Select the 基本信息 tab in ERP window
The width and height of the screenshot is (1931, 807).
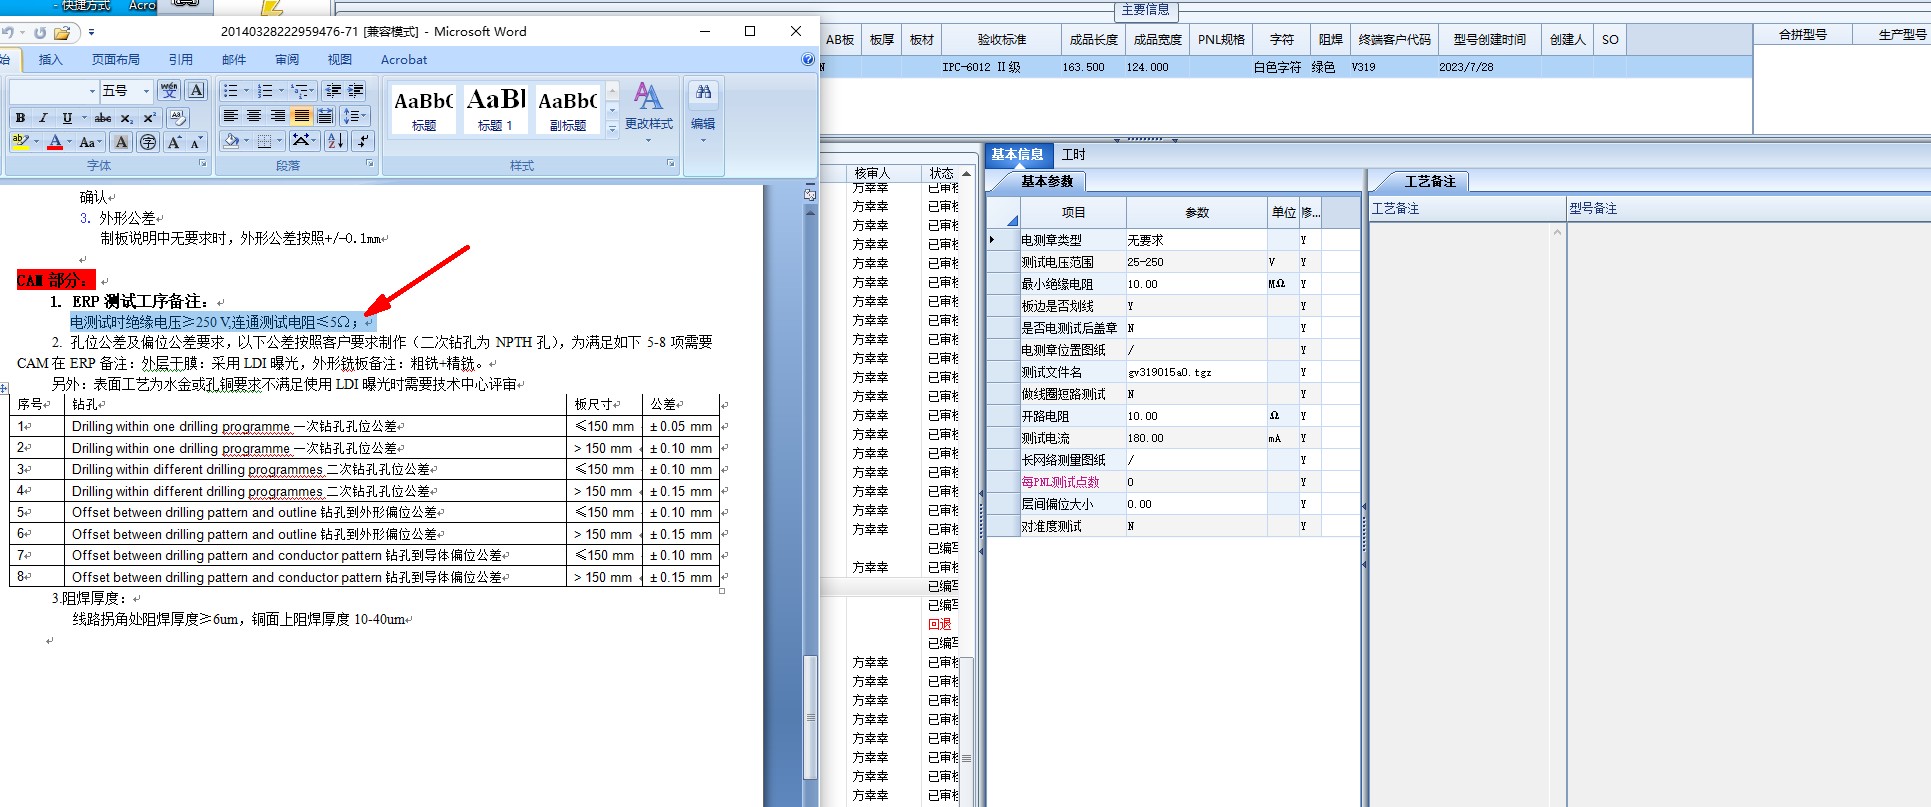[x=1018, y=155]
